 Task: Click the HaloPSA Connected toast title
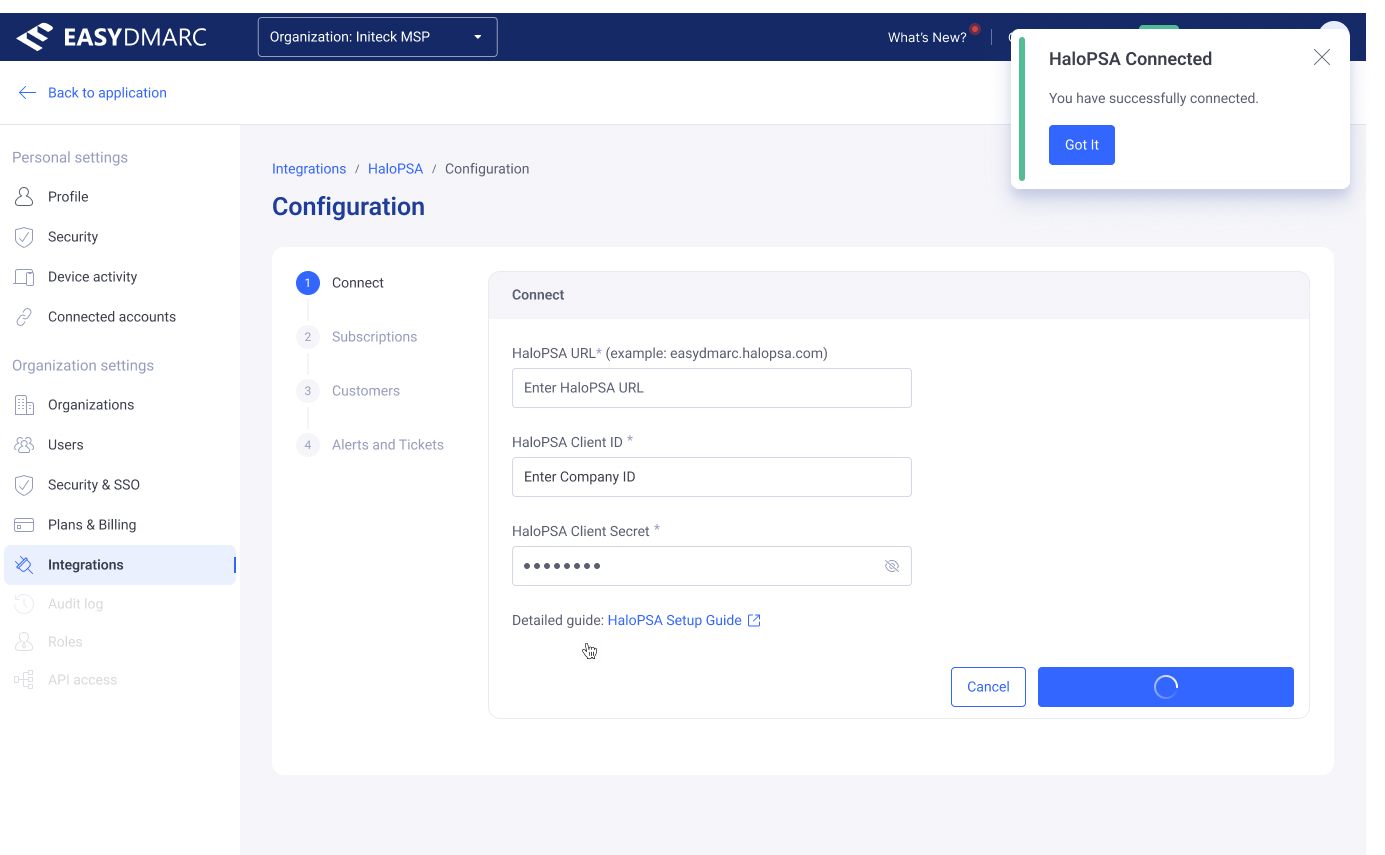pyautogui.click(x=1130, y=59)
